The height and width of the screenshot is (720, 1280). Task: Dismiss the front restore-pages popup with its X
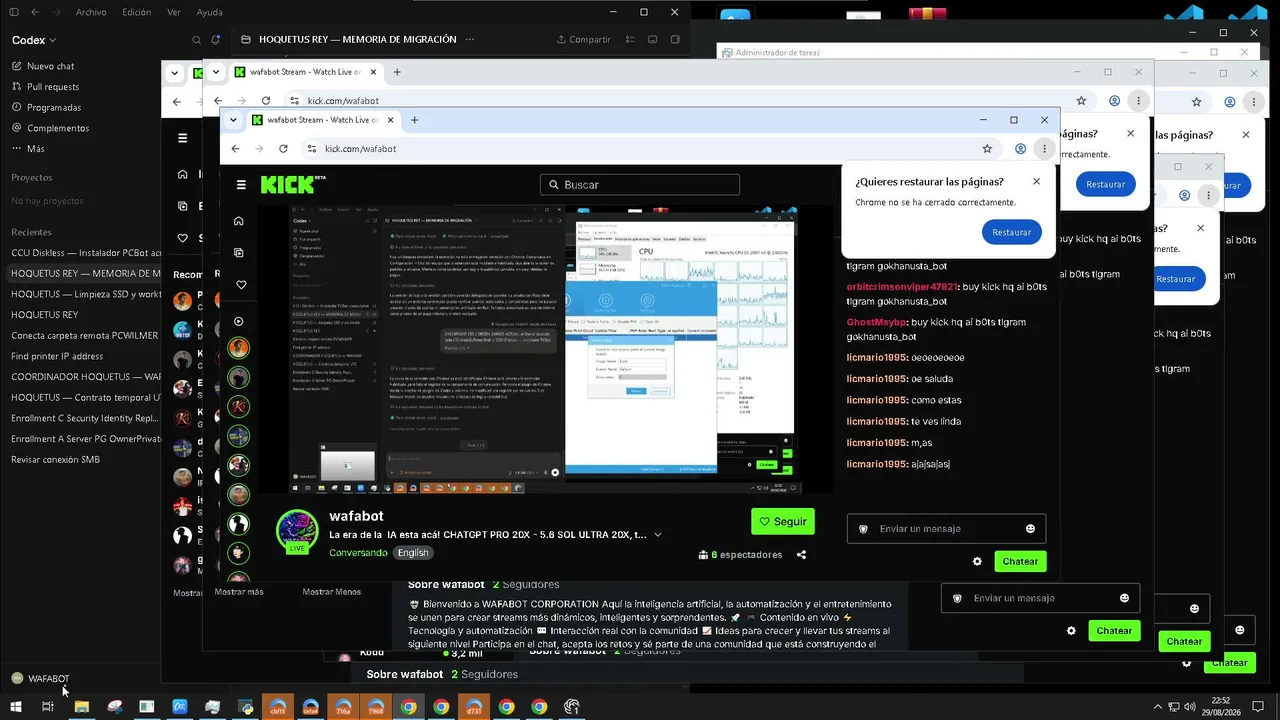coord(1036,182)
